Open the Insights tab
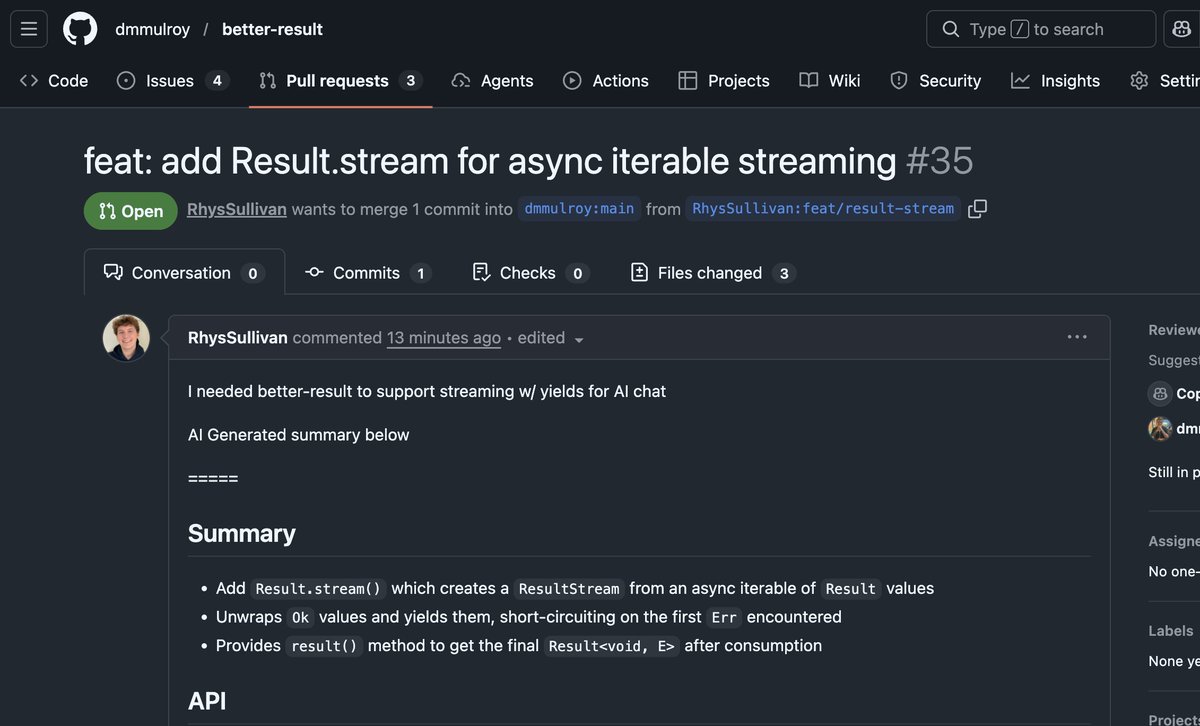The height and width of the screenshot is (726, 1200). tap(1055, 81)
